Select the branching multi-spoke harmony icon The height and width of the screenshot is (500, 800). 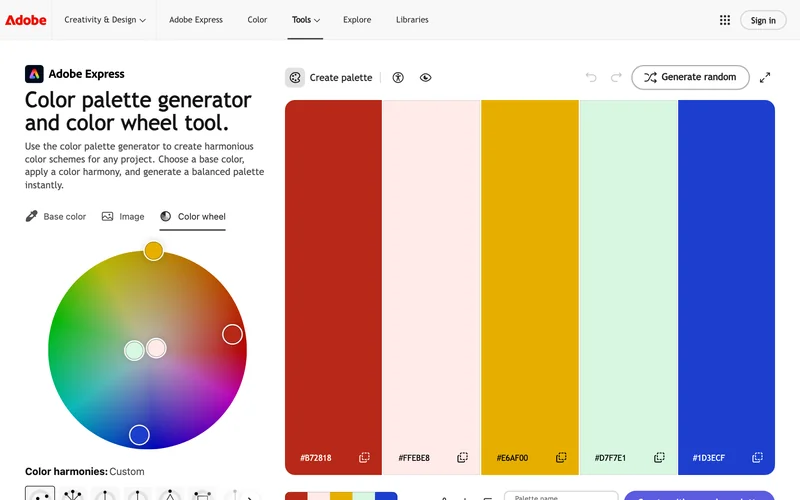point(72,494)
